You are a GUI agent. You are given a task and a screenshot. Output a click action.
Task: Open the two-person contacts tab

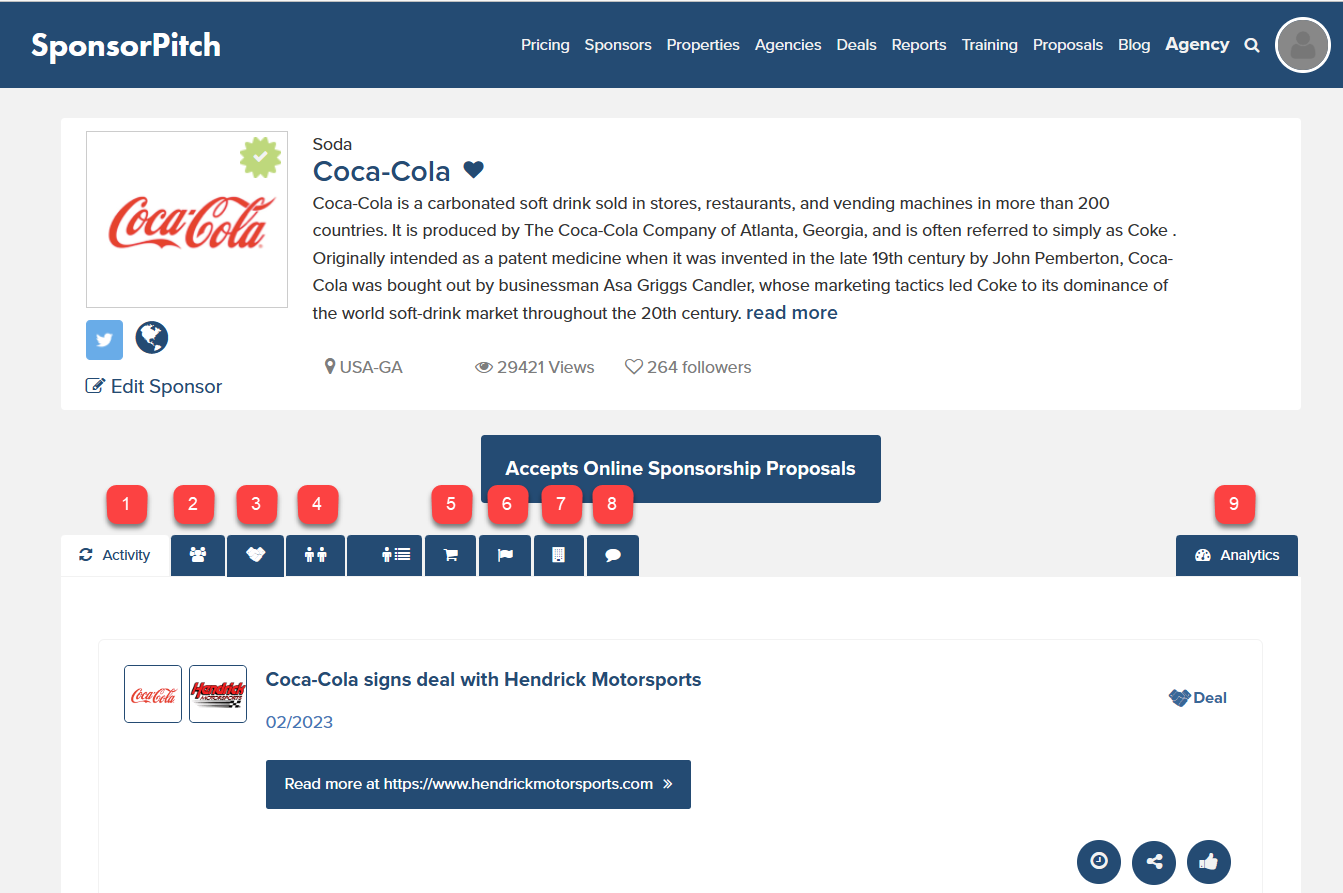click(316, 555)
